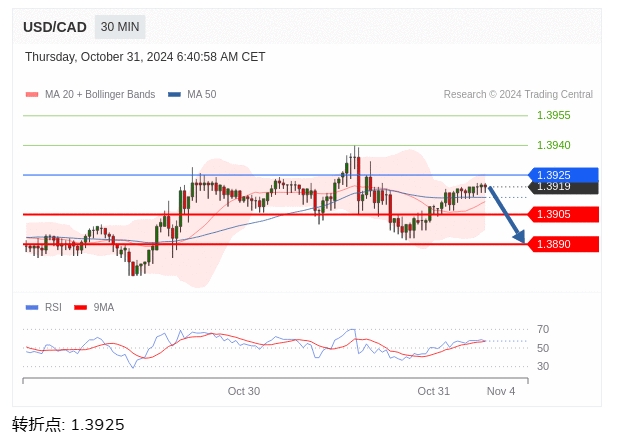Click the RSI 50 level label
Image resolution: width=624 pixels, height=442 pixels.
coord(543,348)
